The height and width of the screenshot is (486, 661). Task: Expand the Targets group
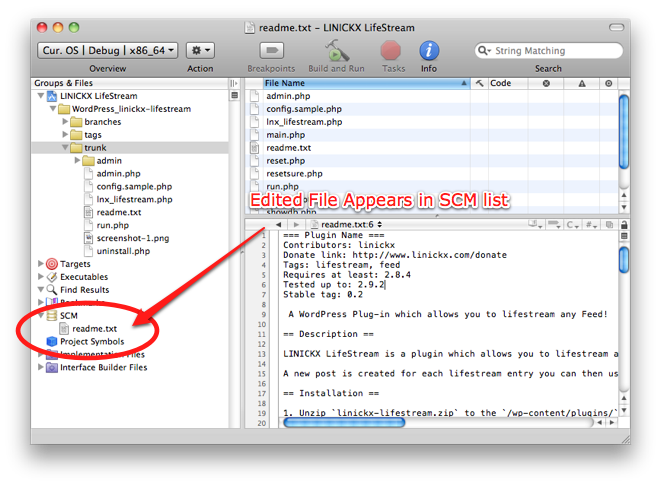coord(41,263)
